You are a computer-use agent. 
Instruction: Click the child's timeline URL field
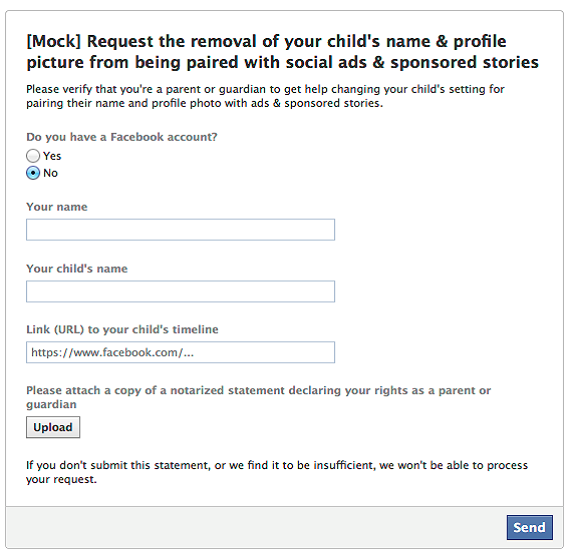pyautogui.click(x=180, y=352)
